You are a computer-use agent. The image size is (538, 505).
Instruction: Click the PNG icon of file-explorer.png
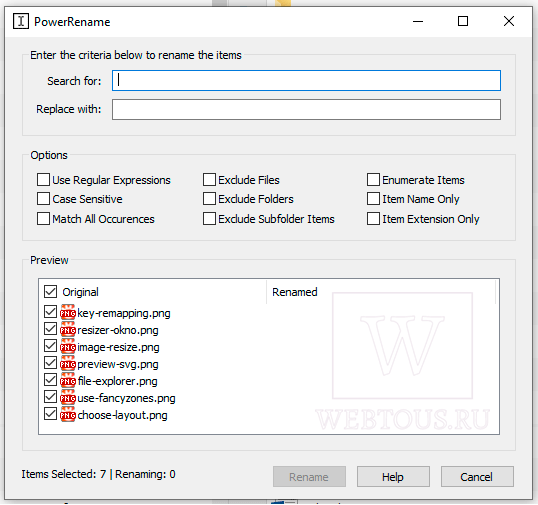(x=68, y=380)
